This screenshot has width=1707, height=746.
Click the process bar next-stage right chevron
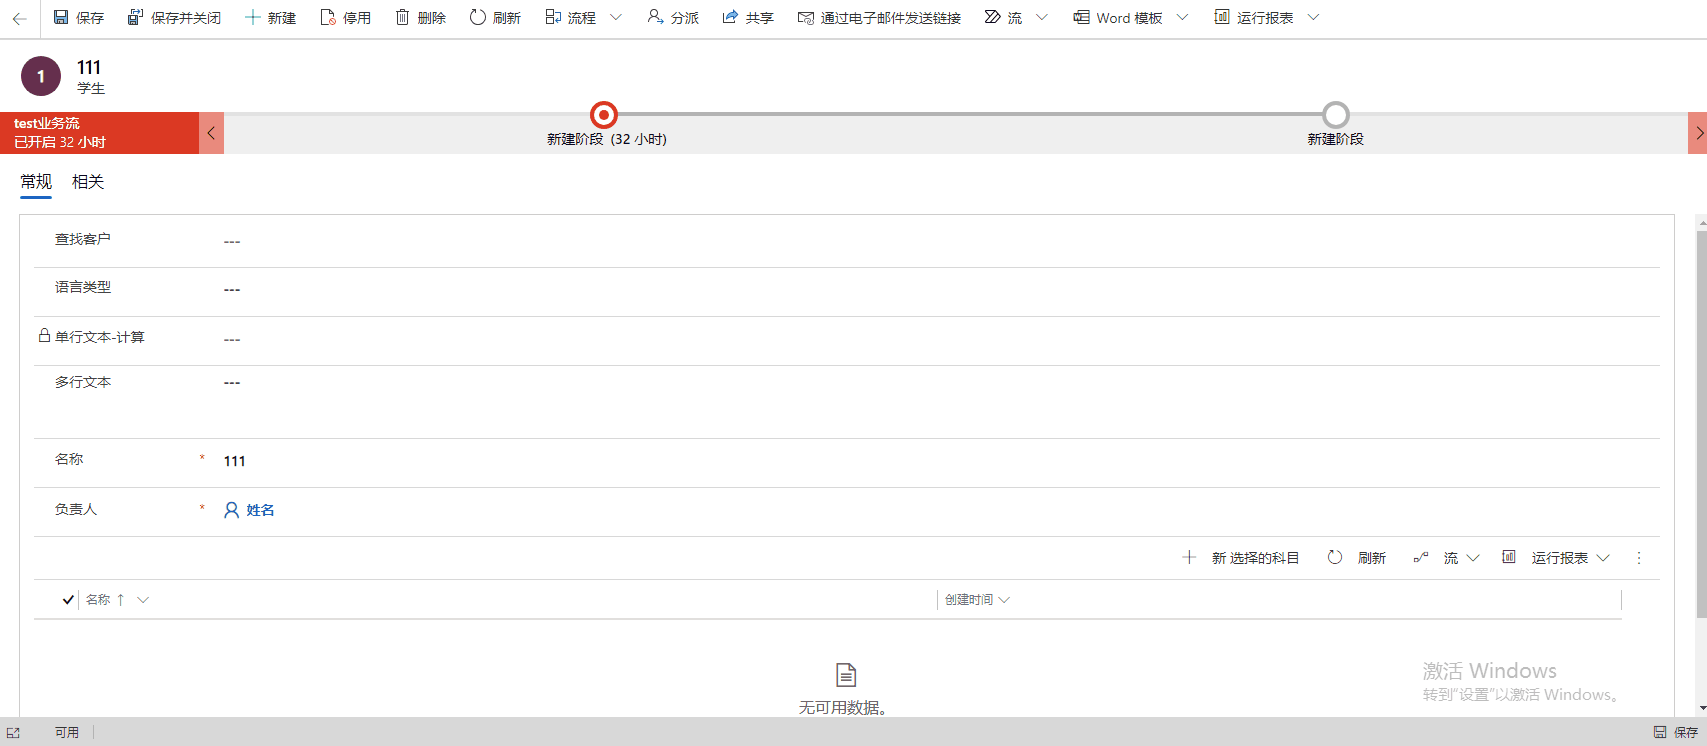1698,133
